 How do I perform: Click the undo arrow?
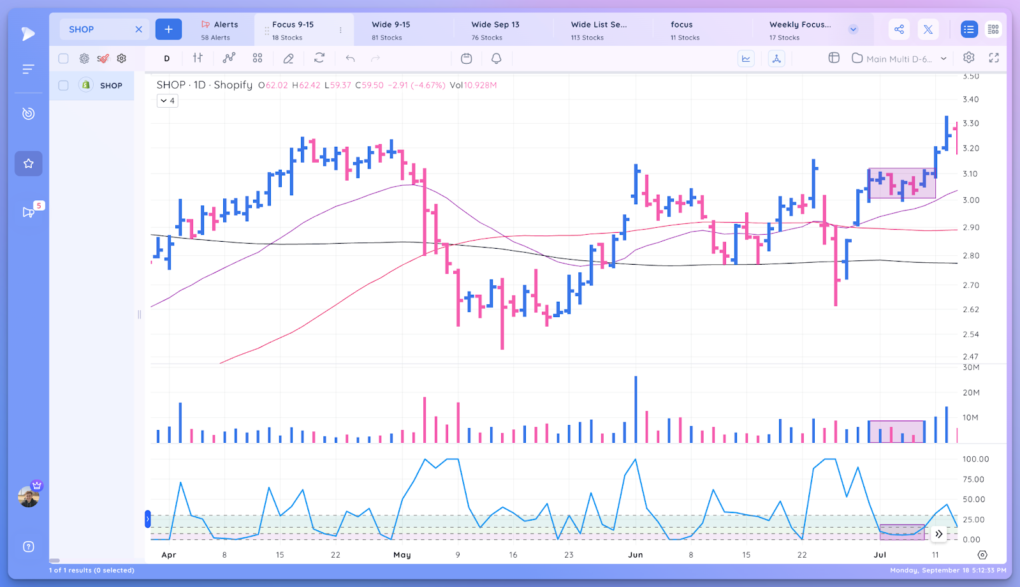point(349,58)
